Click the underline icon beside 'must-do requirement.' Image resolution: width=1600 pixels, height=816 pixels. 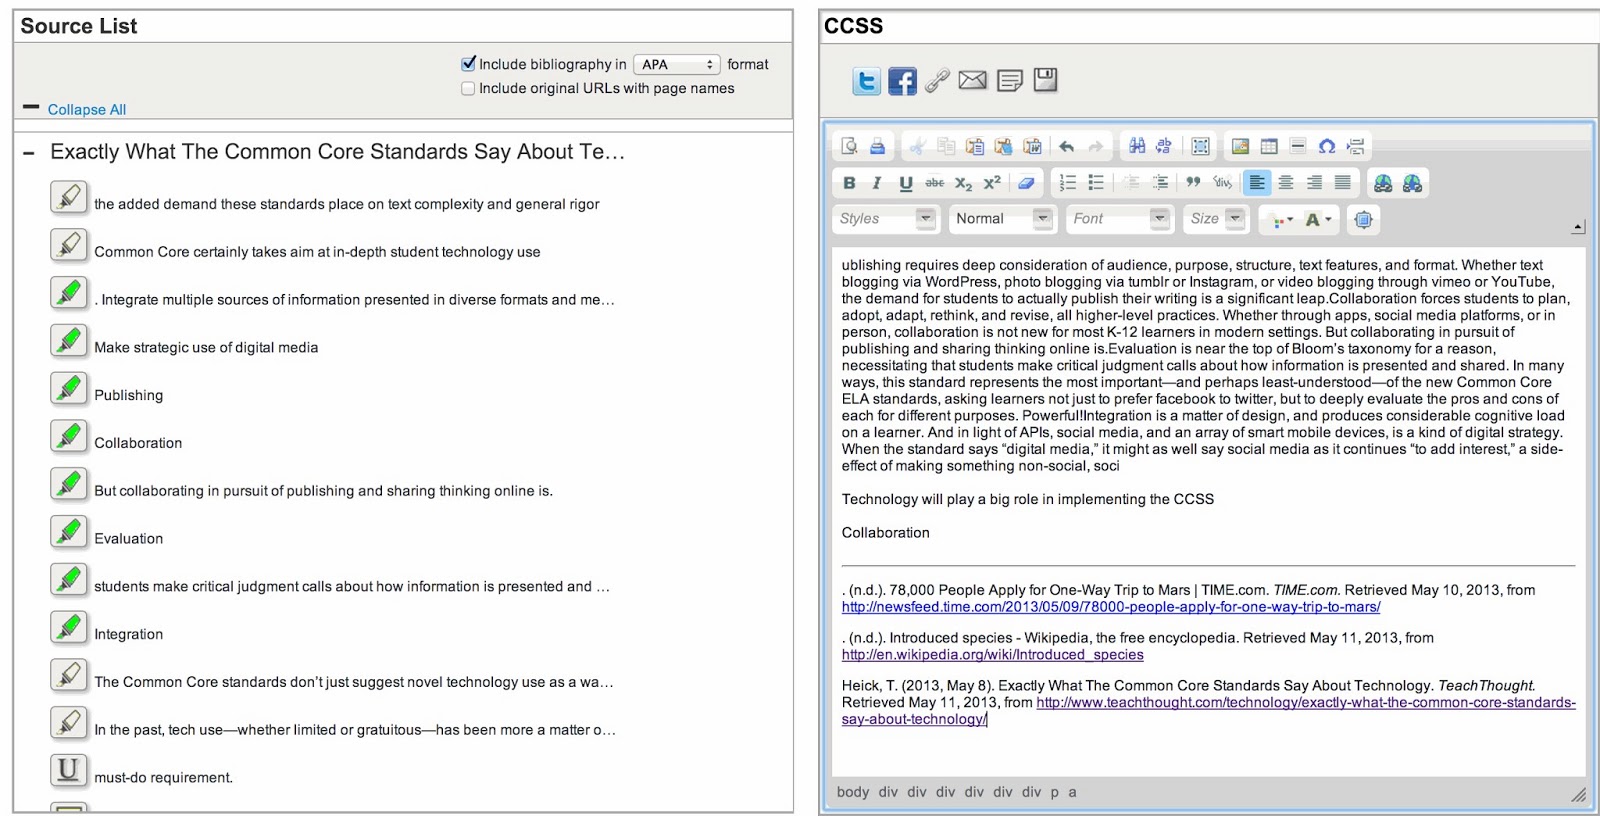[69, 770]
